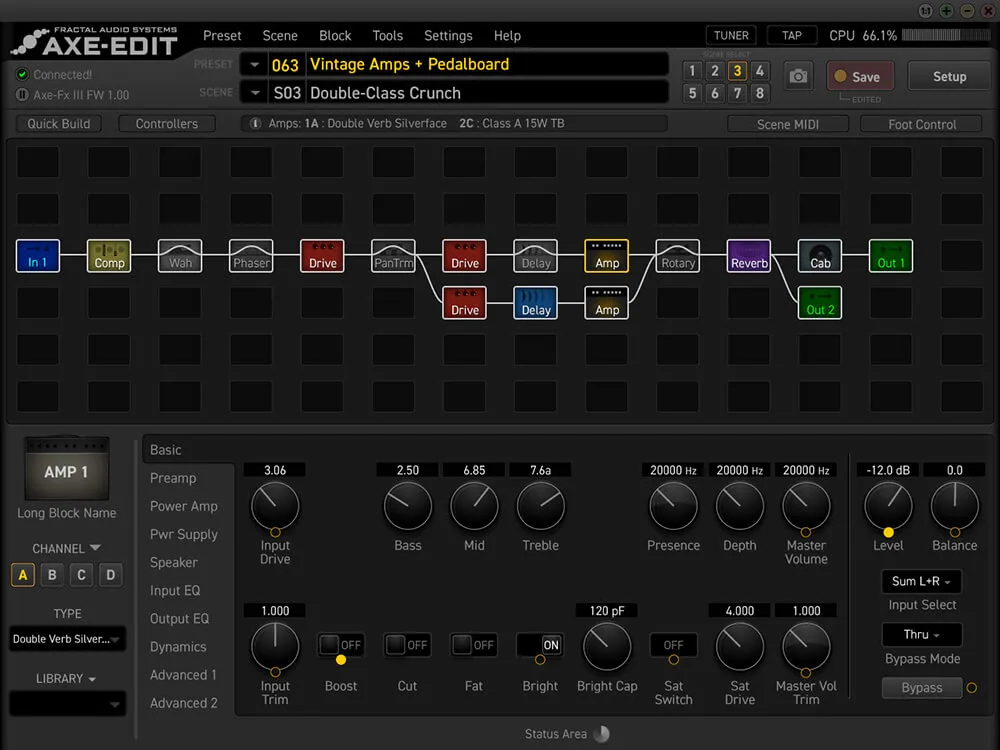Open the Tools menu
Image resolution: width=1000 pixels, height=750 pixels.
point(387,36)
